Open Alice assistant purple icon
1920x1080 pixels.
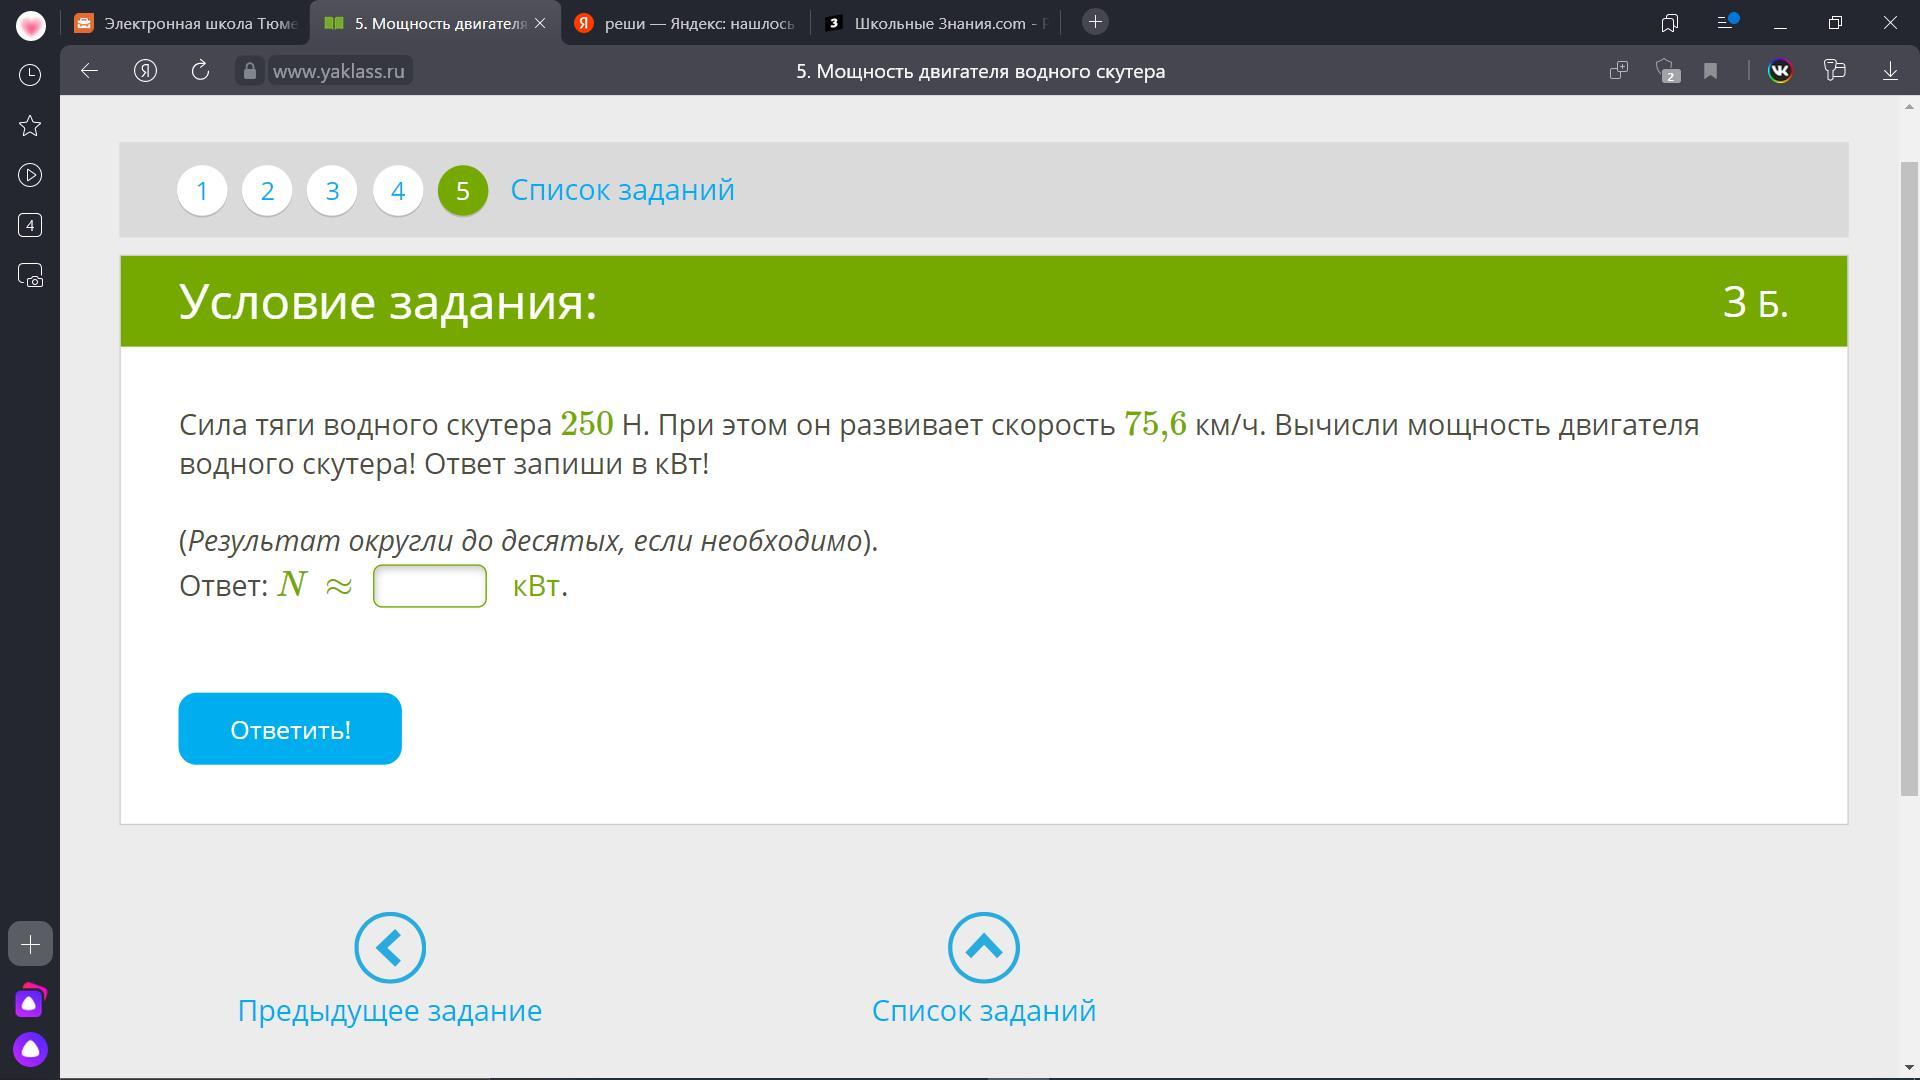[x=30, y=1049]
